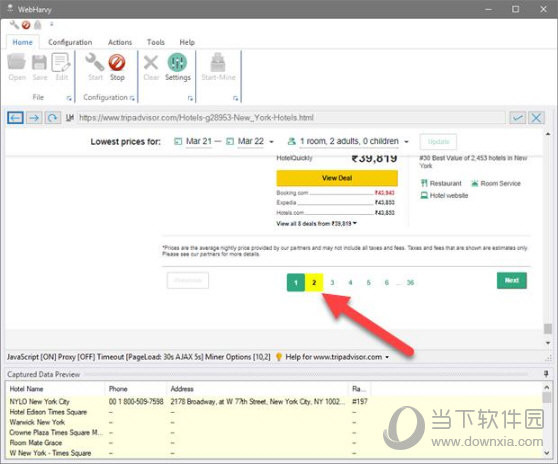Pin the Captured Data Preview panel

(546, 374)
